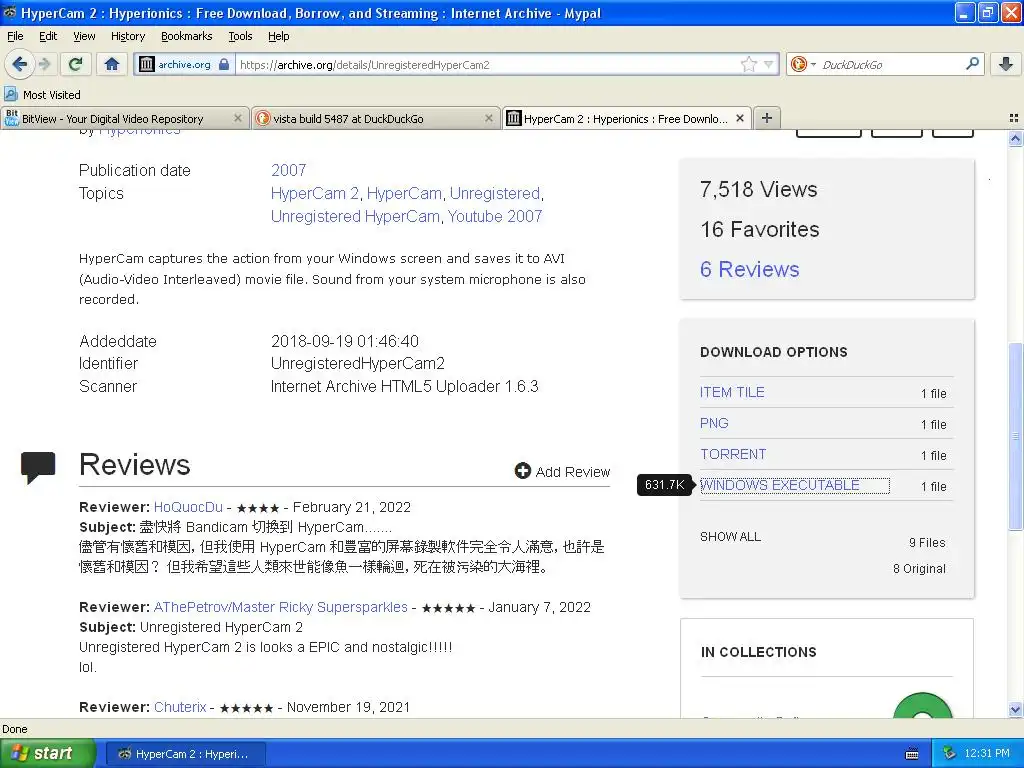Switch to vista build 5487 tab
1024x768 pixels.
(376, 118)
